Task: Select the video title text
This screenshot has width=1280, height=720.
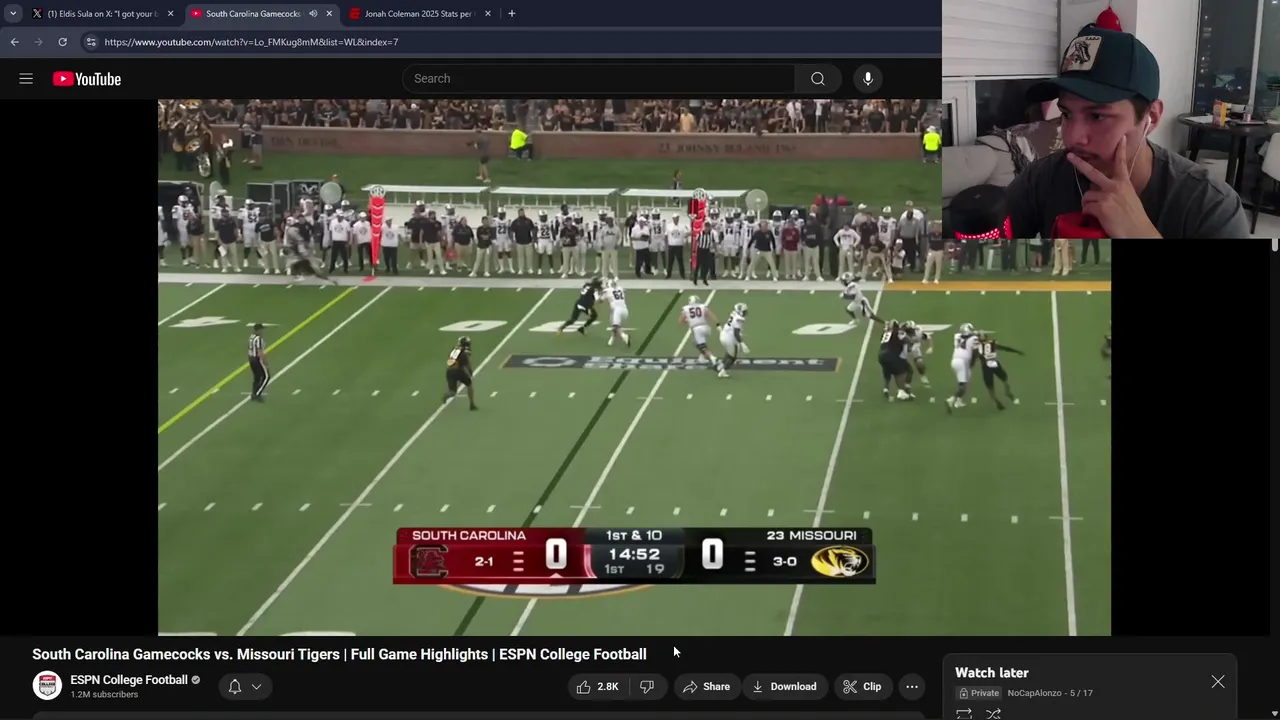Action: coord(339,654)
